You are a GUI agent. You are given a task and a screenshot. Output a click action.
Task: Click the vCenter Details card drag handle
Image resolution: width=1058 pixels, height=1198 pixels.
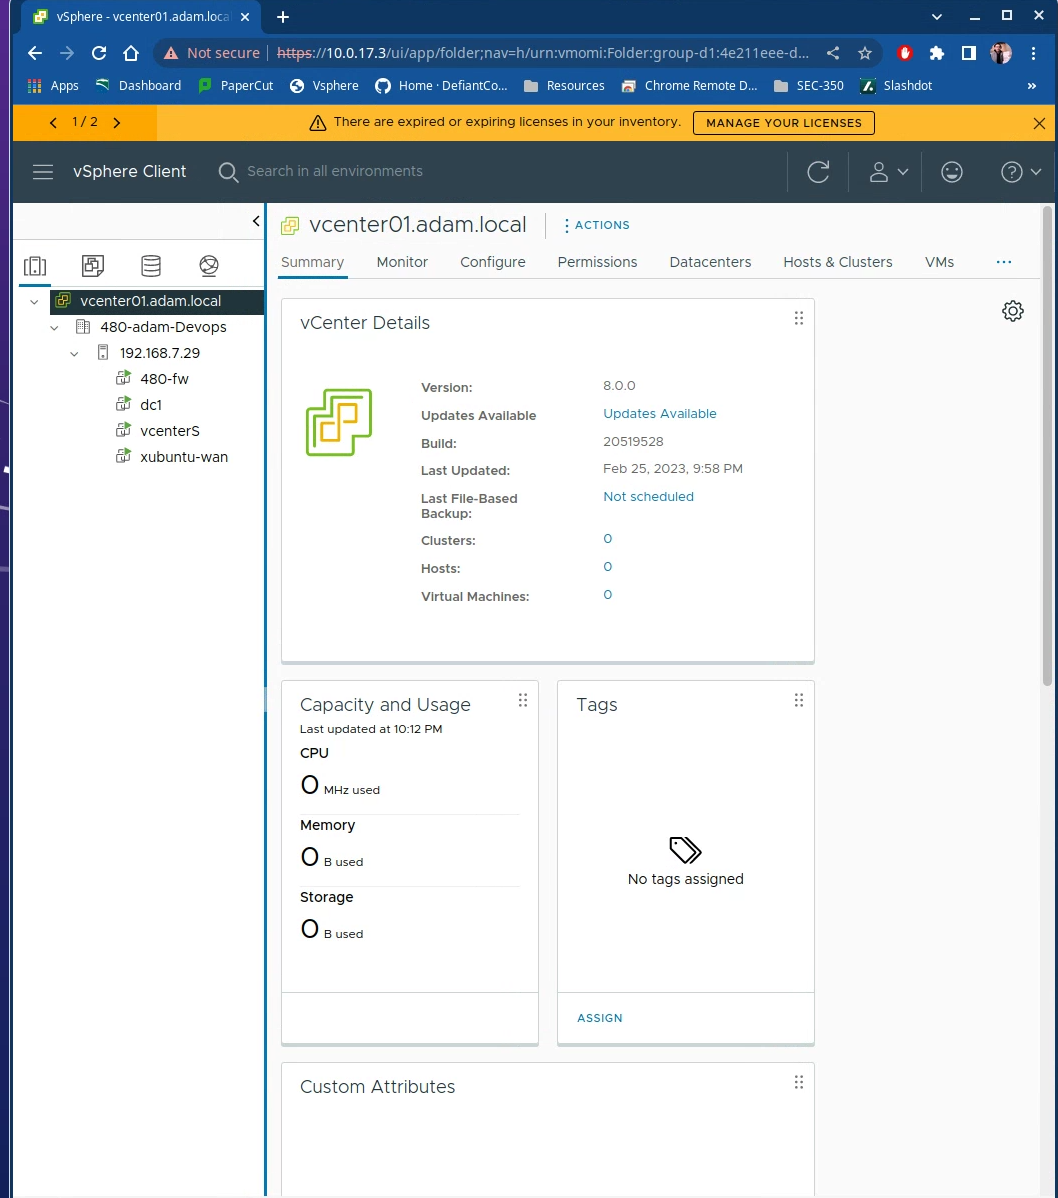click(x=798, y=318)
